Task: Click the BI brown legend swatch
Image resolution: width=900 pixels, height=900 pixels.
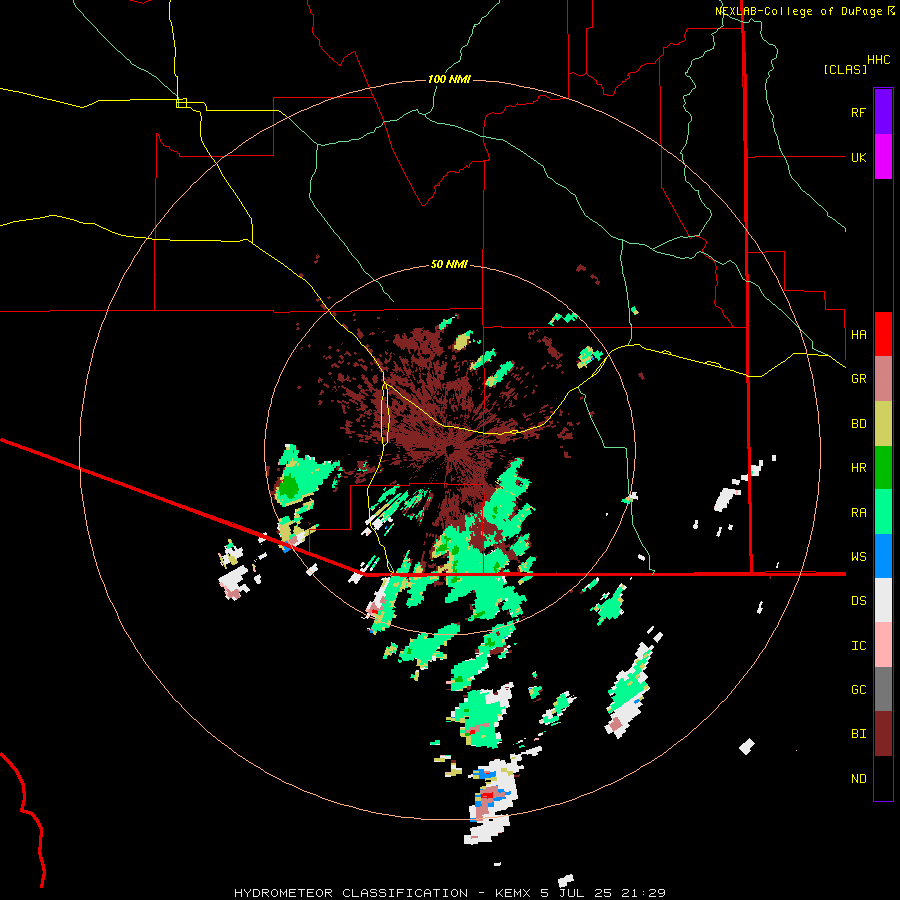Action: (x=883, y=734)
